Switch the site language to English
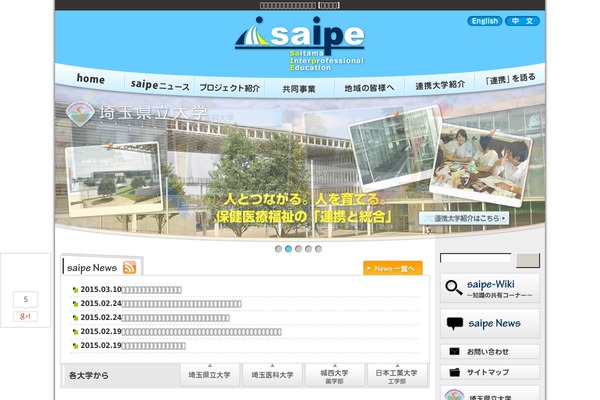600x400 pixels. point(484,21)
